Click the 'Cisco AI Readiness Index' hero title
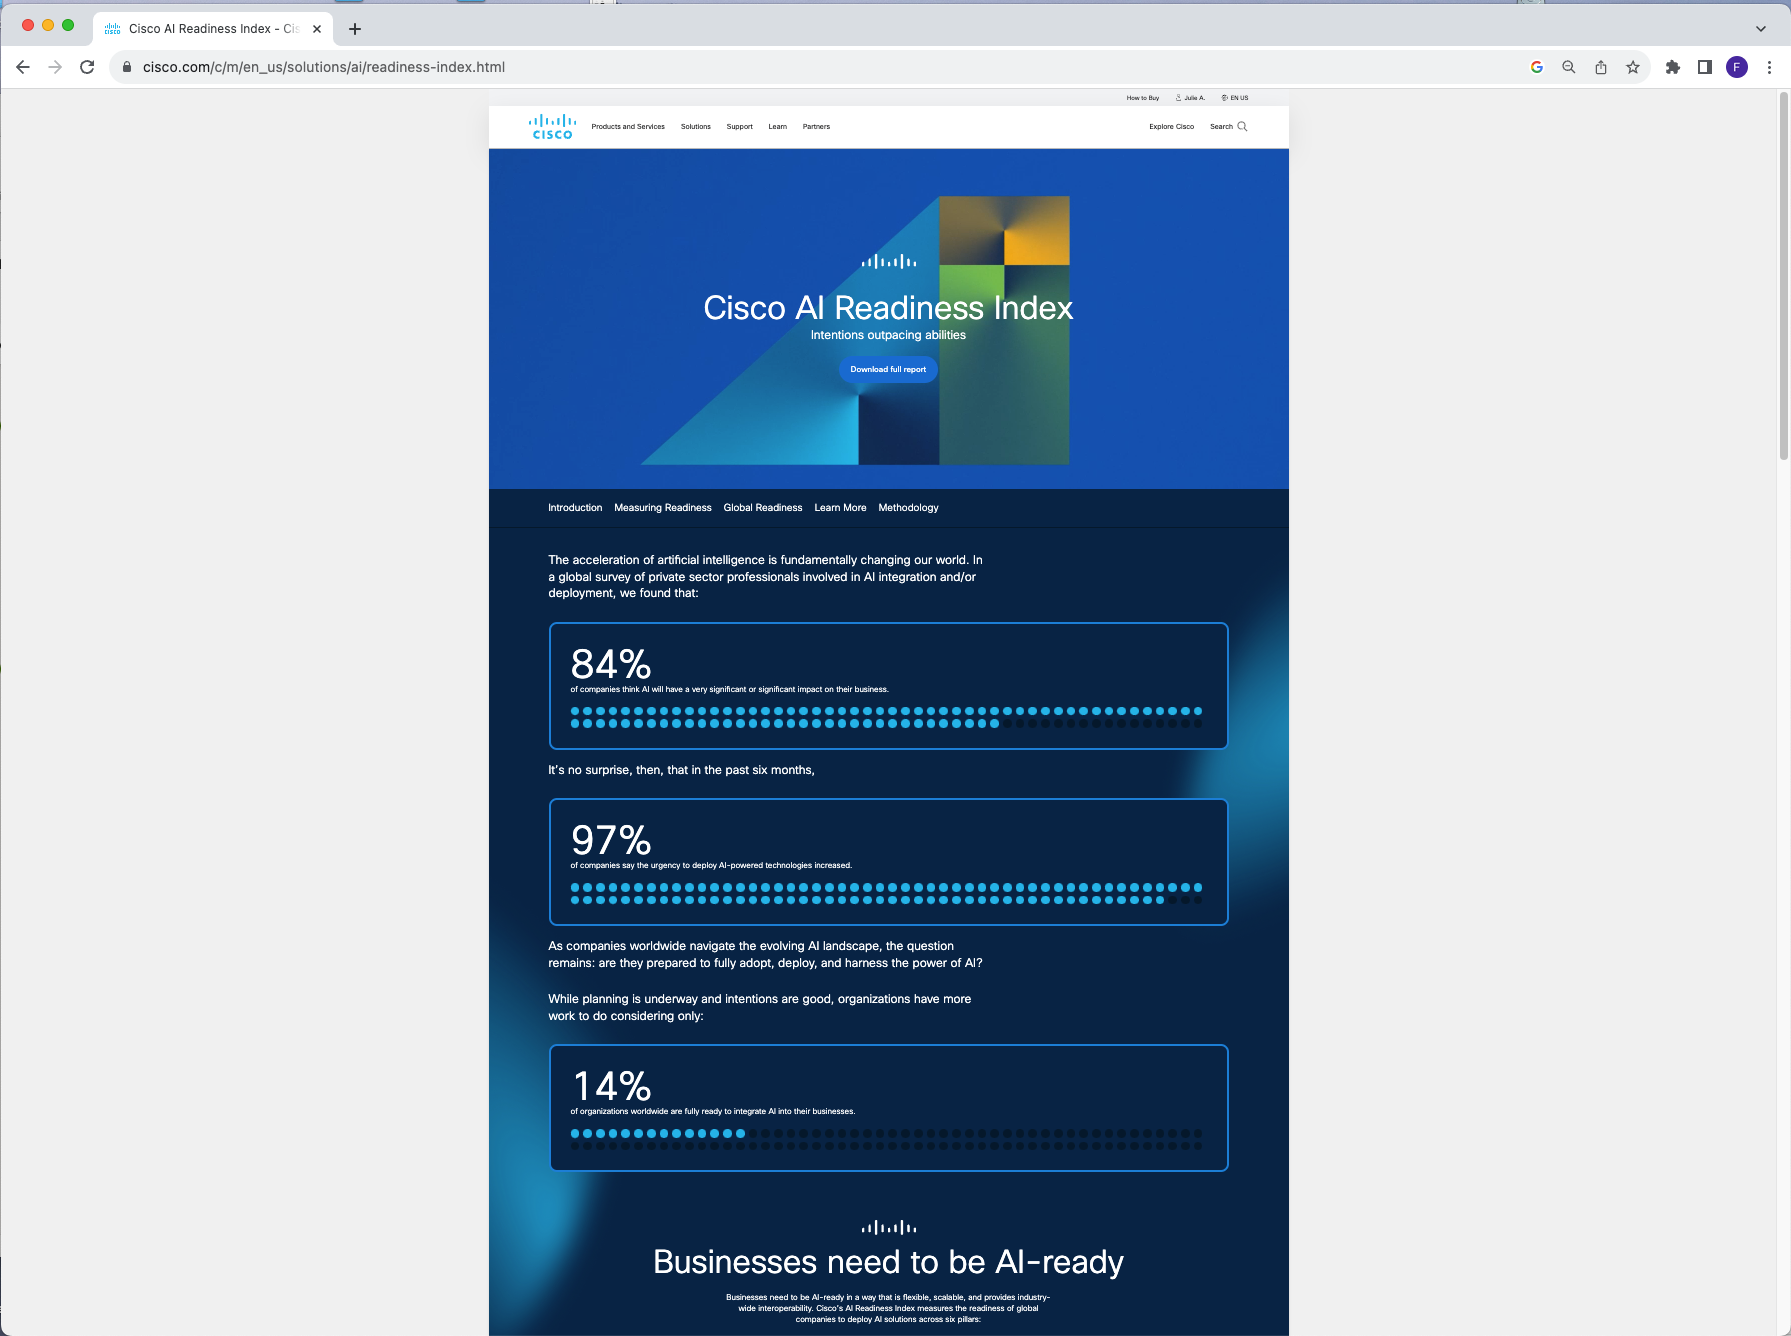 [x=888, y=308]
